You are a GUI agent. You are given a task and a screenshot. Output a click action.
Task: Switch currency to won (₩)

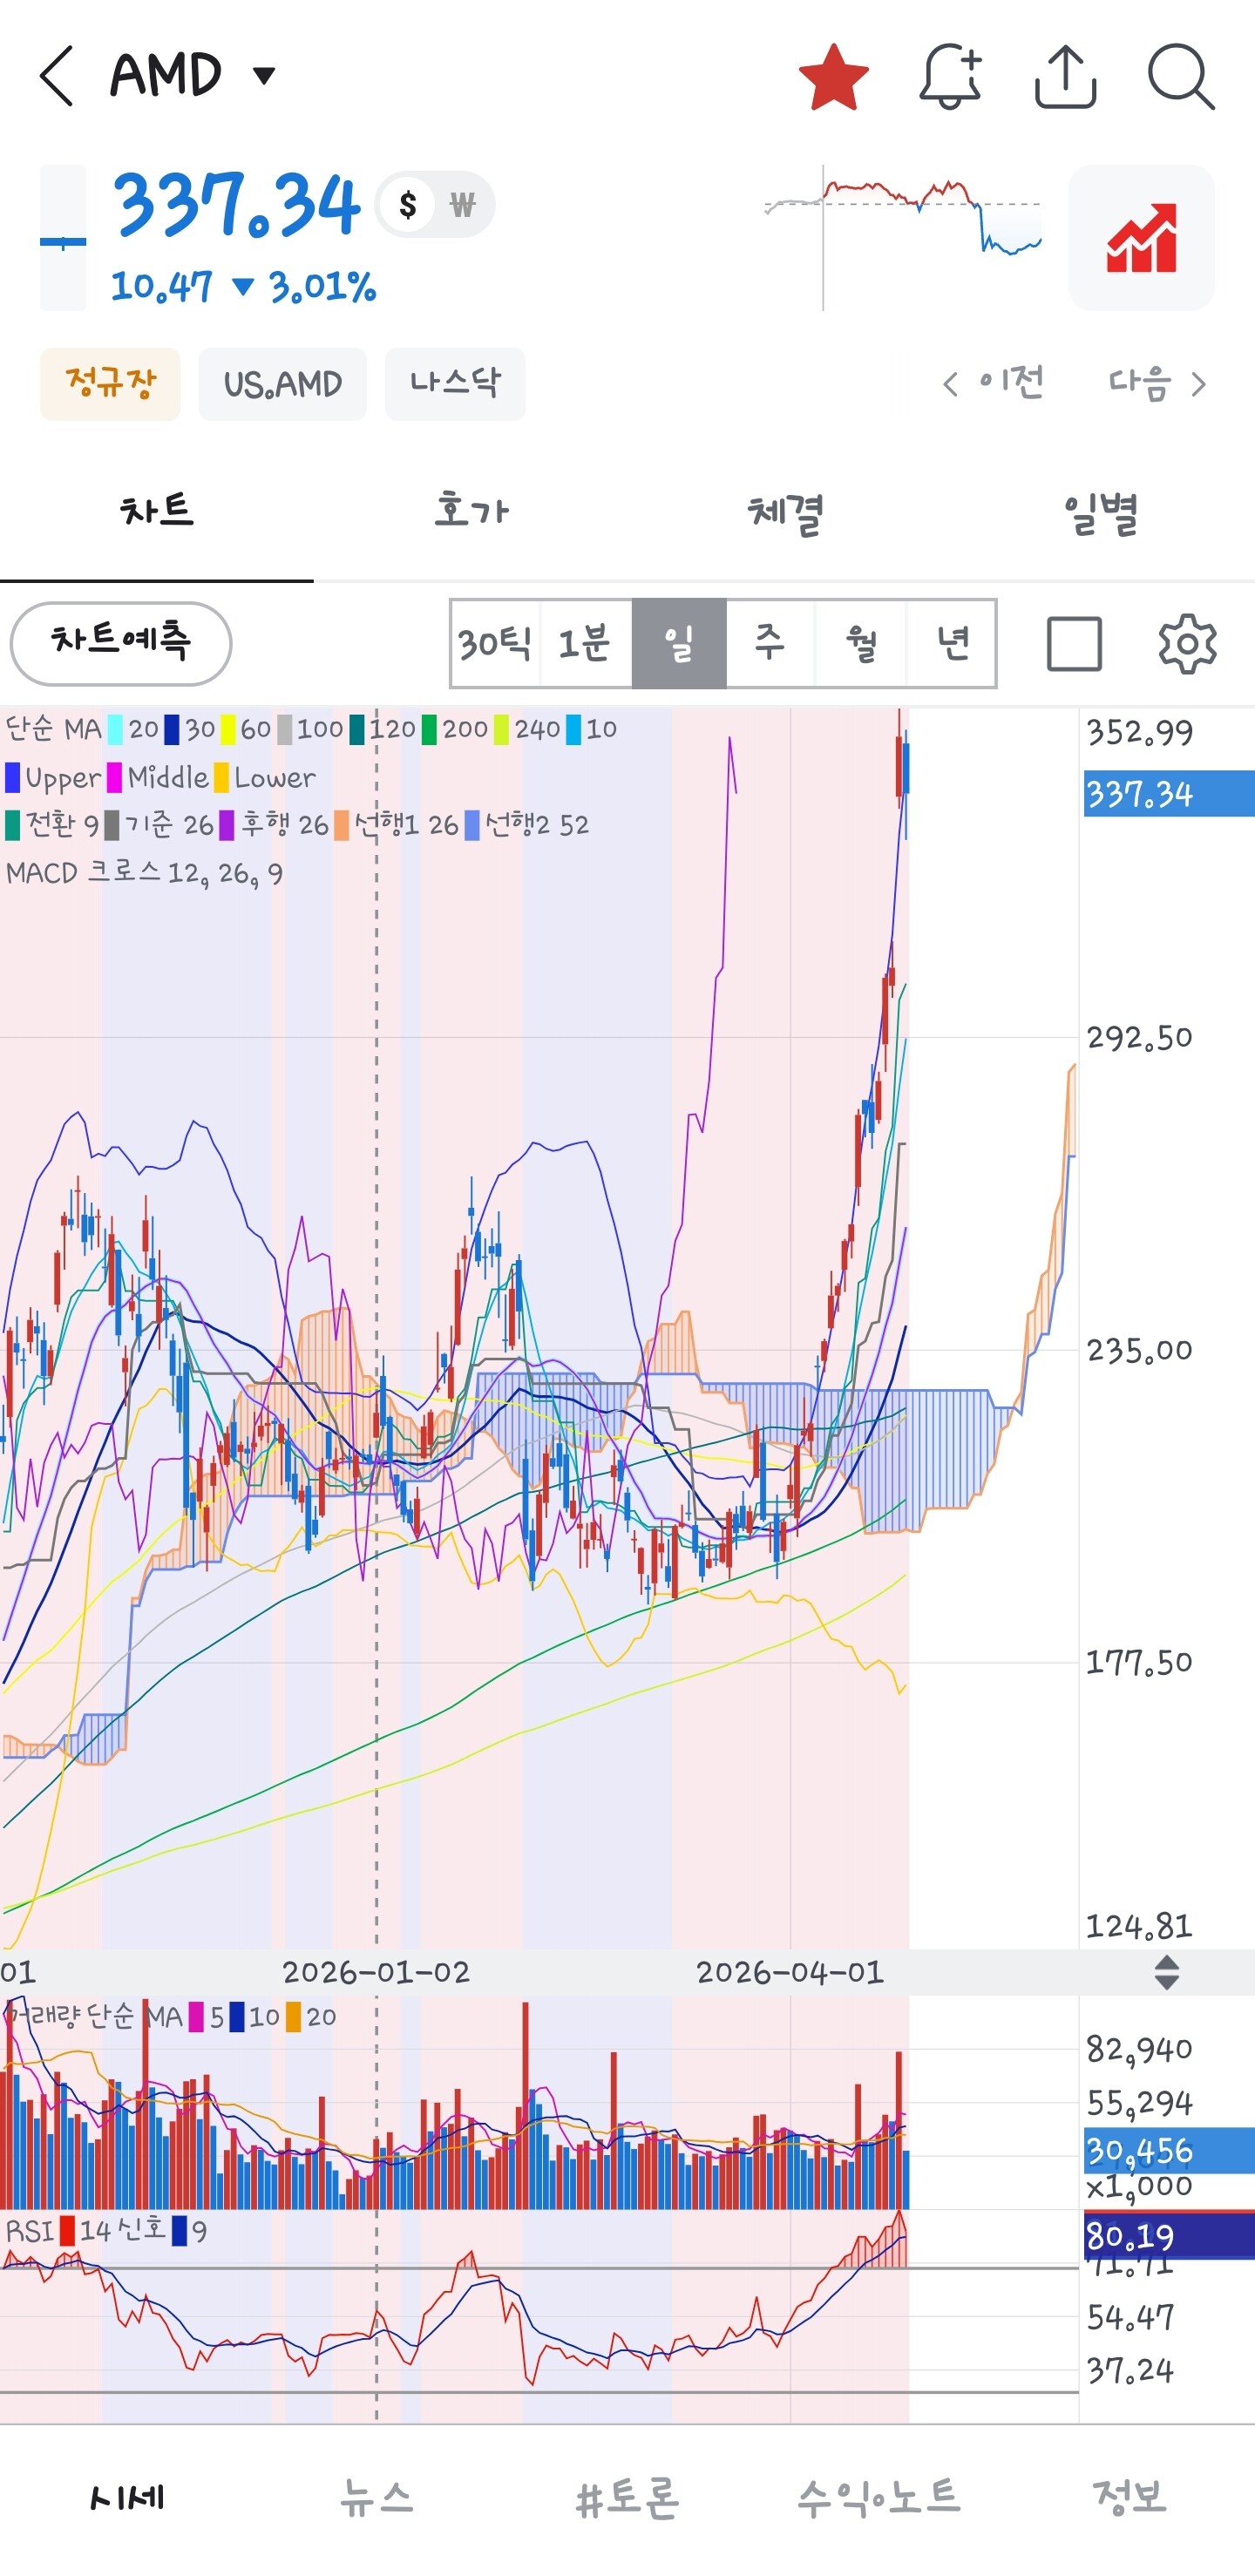(462, 205)
